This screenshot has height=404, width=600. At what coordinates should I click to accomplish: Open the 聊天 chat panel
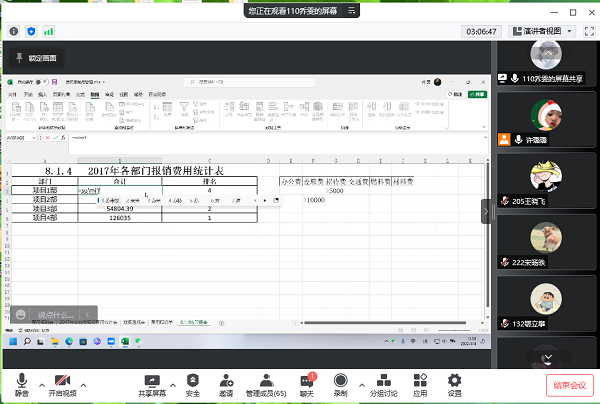(x=308, y=382)
